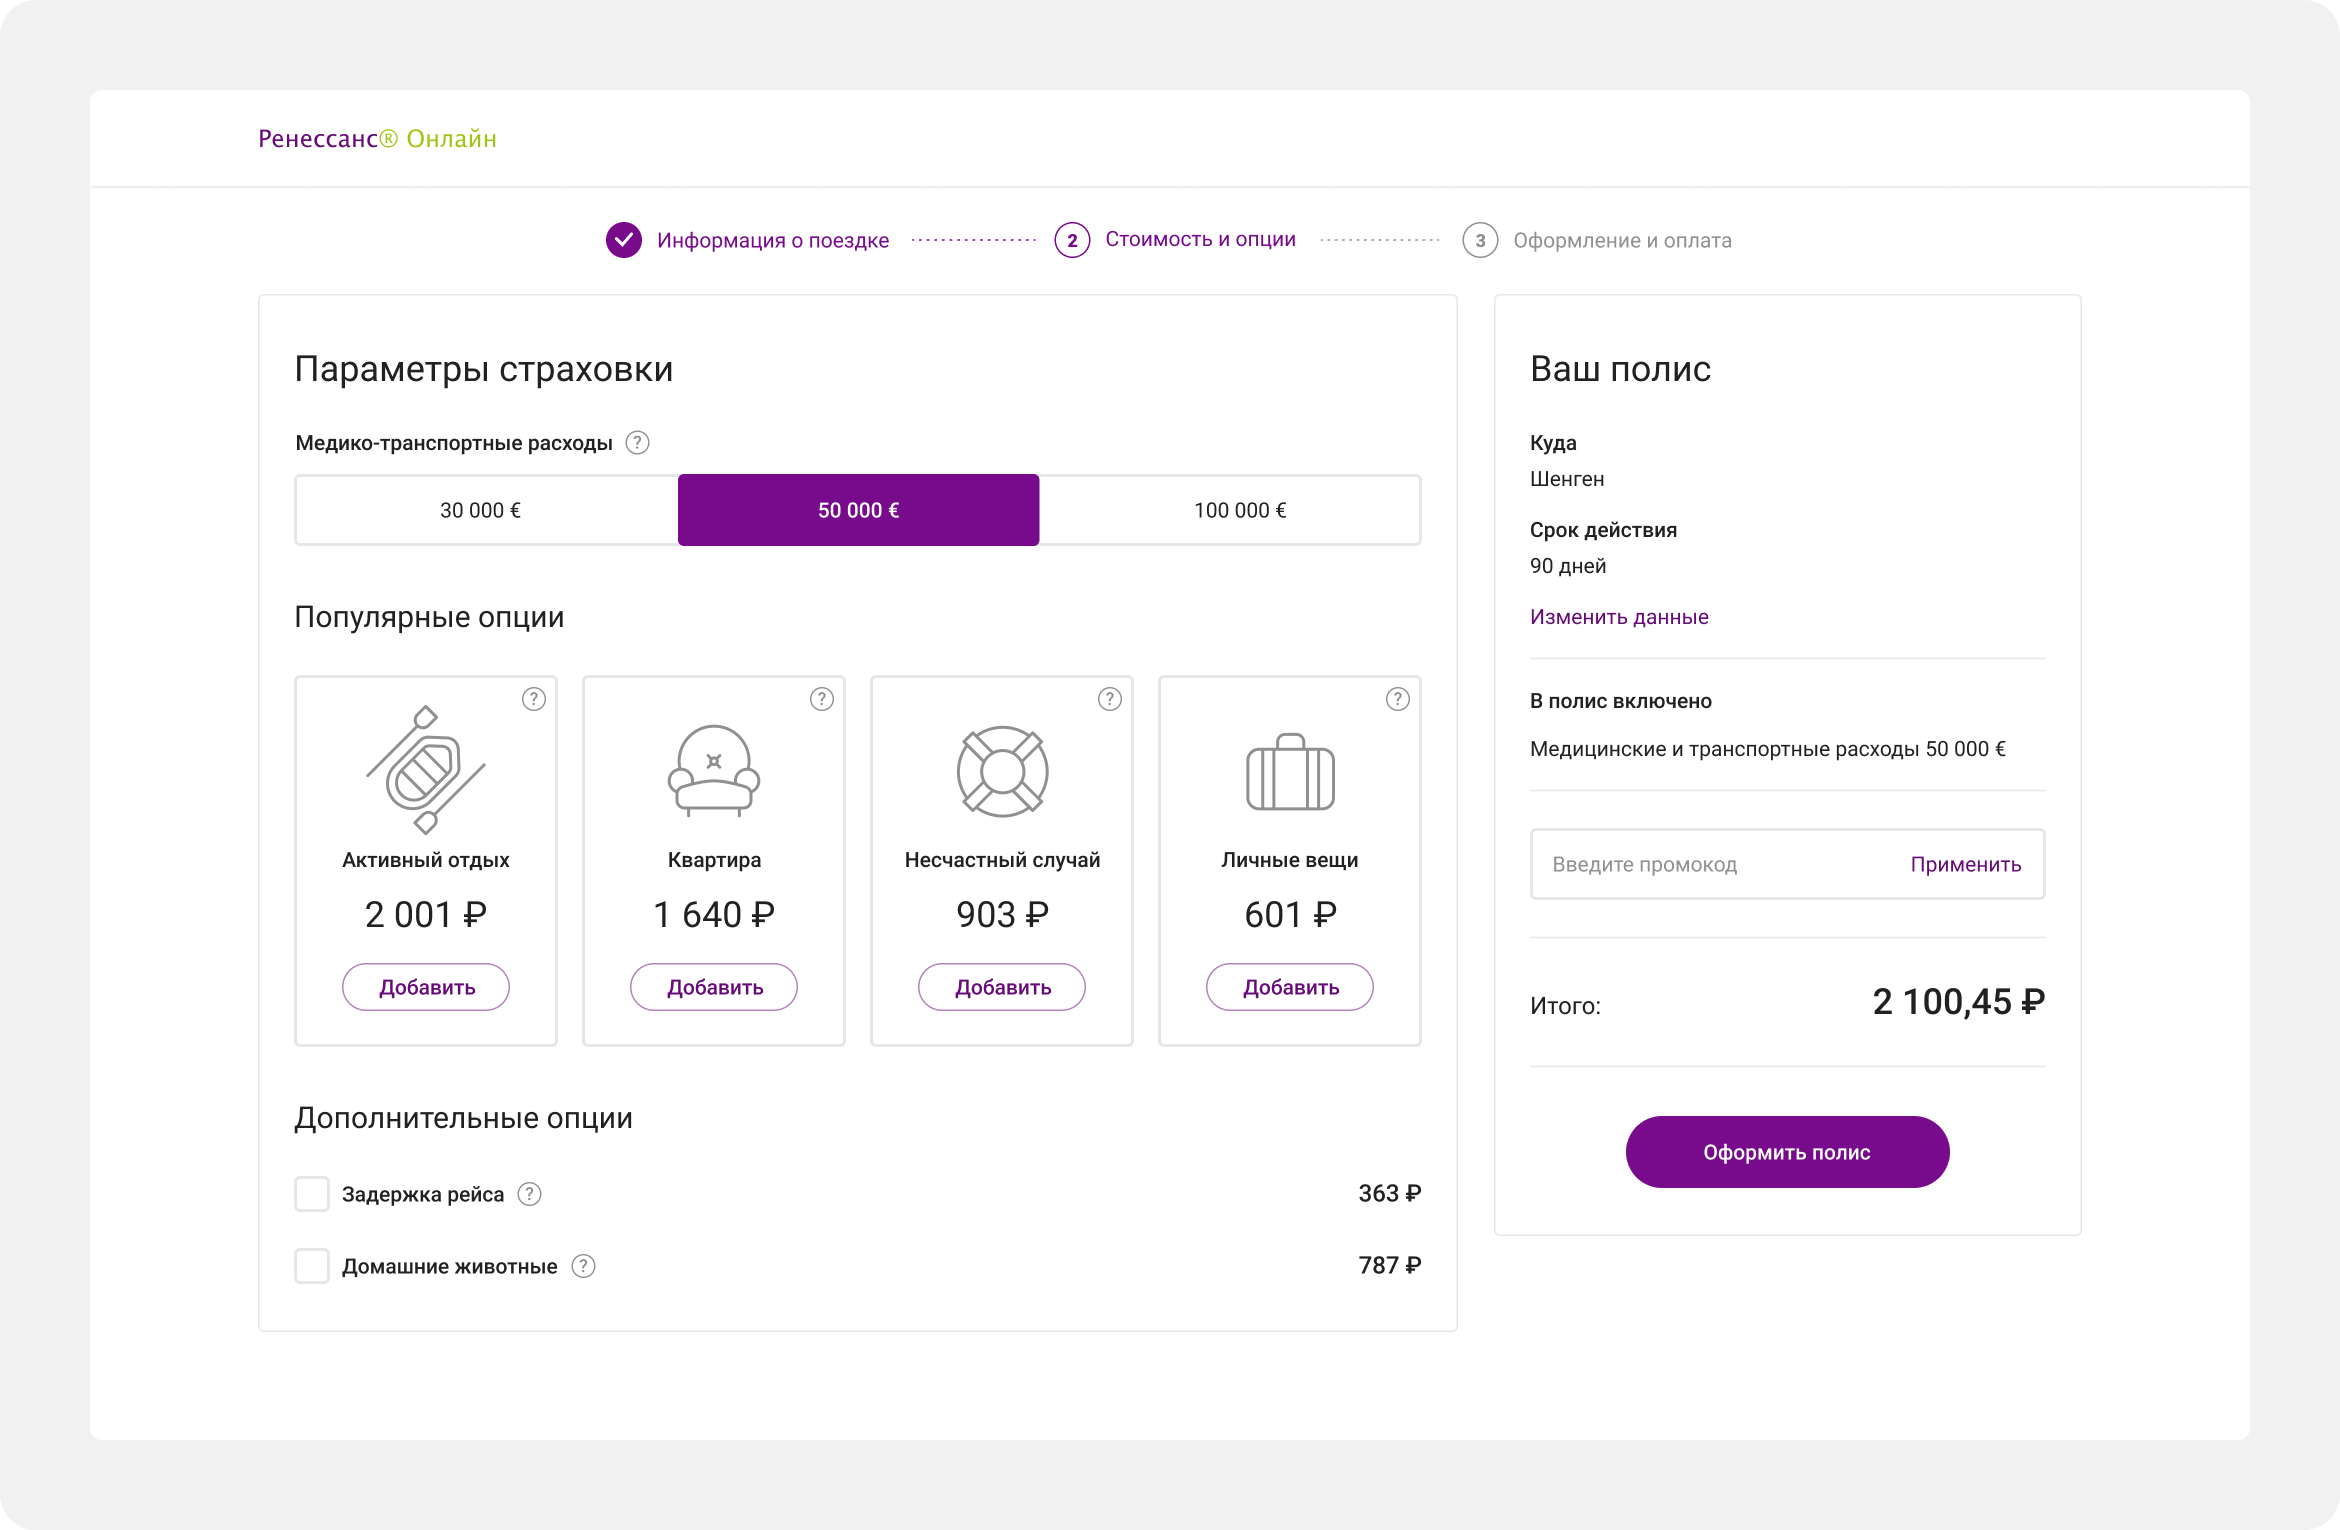Image resolution: width=2340 pixels, height=1530 pixels.
Task: Tick the Задержка рейса checkbox
Action: click(x=312, y=1194)
